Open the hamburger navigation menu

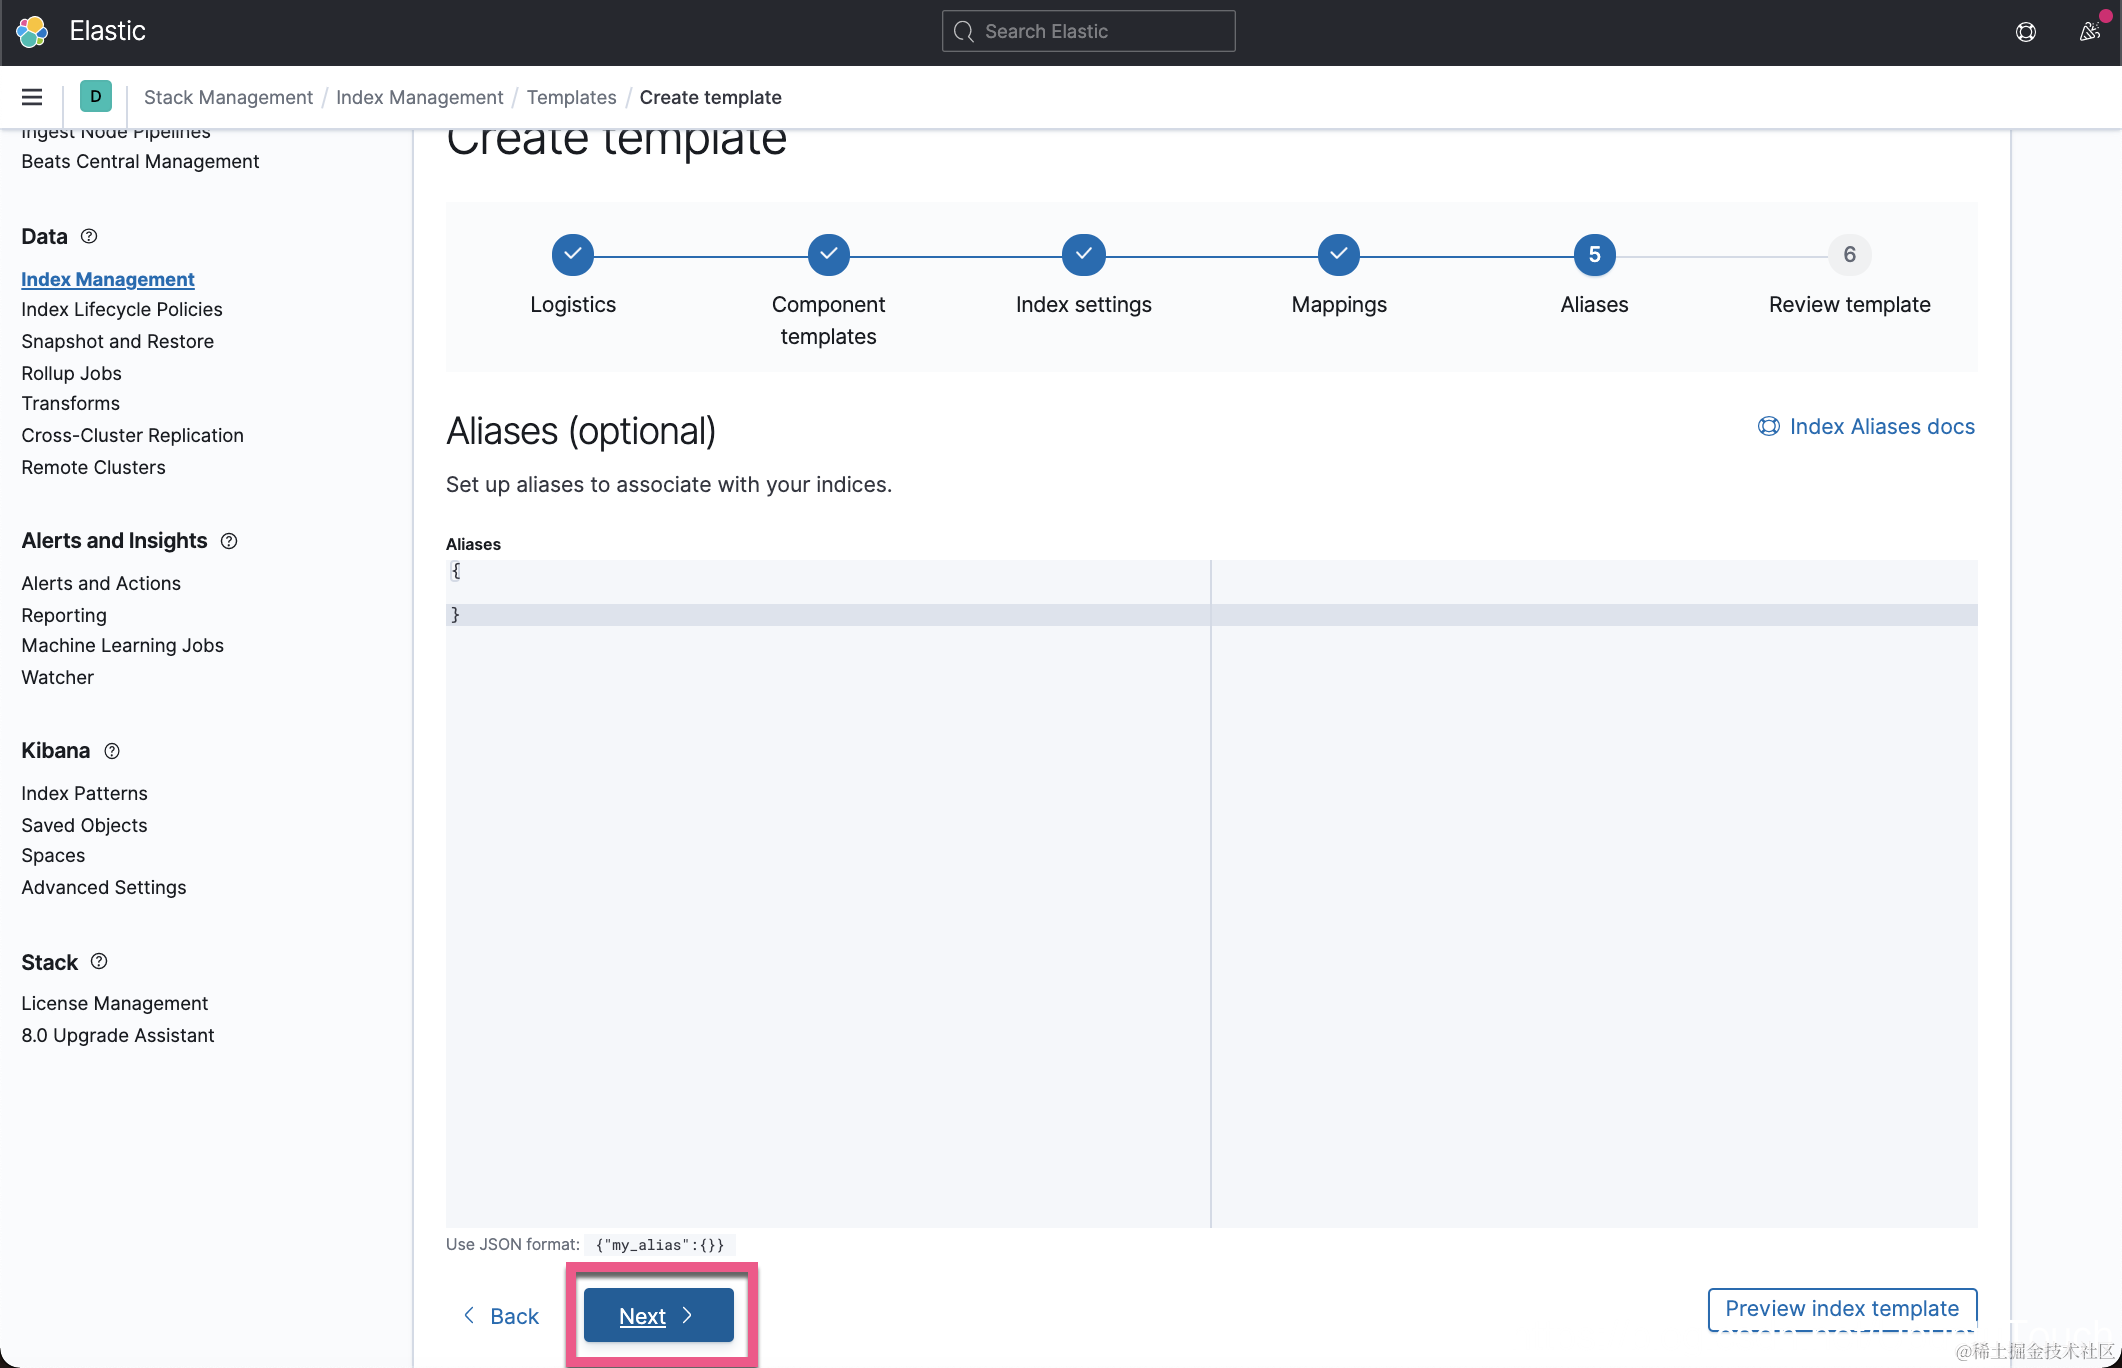pos(32,97)
